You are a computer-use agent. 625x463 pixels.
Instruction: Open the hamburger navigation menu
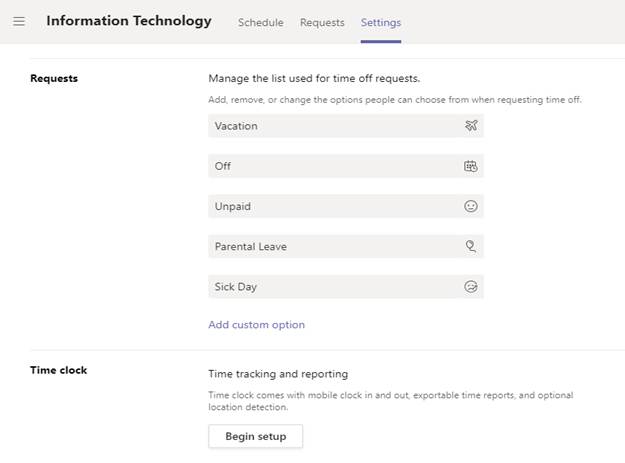(x=19, y=22)
